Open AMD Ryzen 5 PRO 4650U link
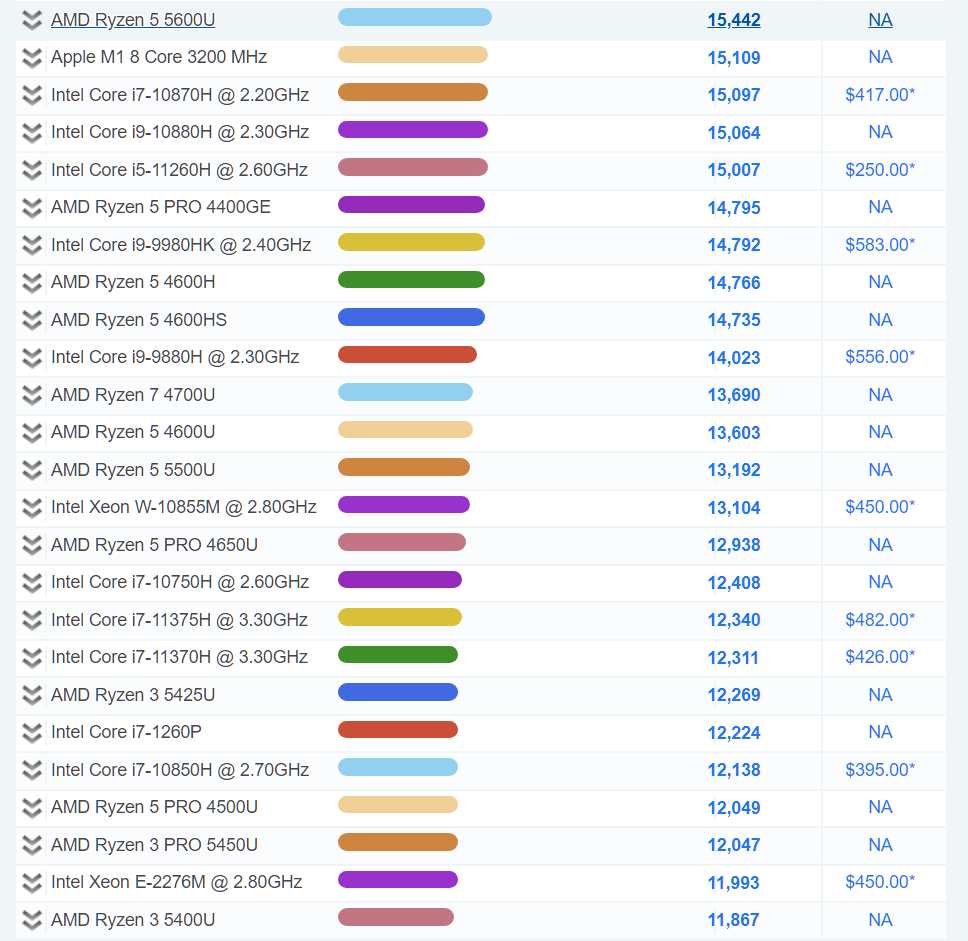The image size is (968, 941). tap(154, 545)
